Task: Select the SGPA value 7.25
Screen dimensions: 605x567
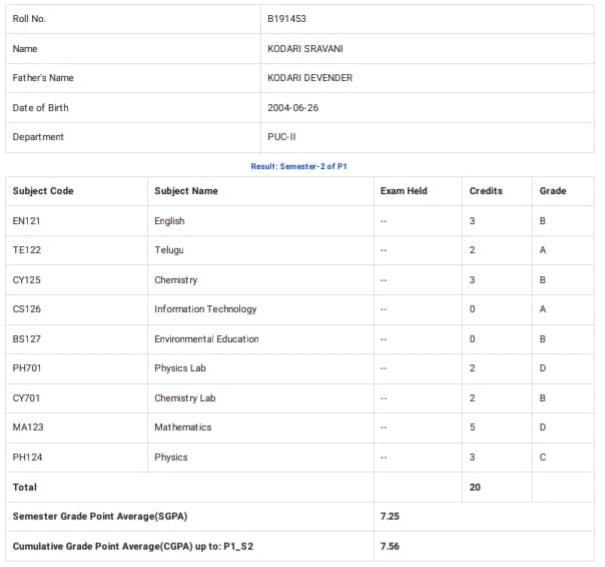Action: pos(390,516)
